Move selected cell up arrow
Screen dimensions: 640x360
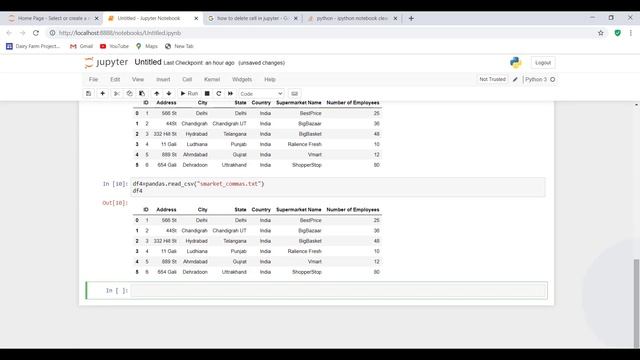pos(156,93)
